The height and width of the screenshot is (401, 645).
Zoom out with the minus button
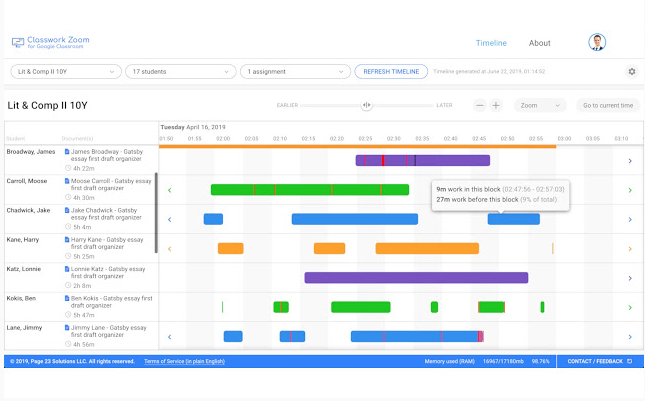[x=480, y=105]
